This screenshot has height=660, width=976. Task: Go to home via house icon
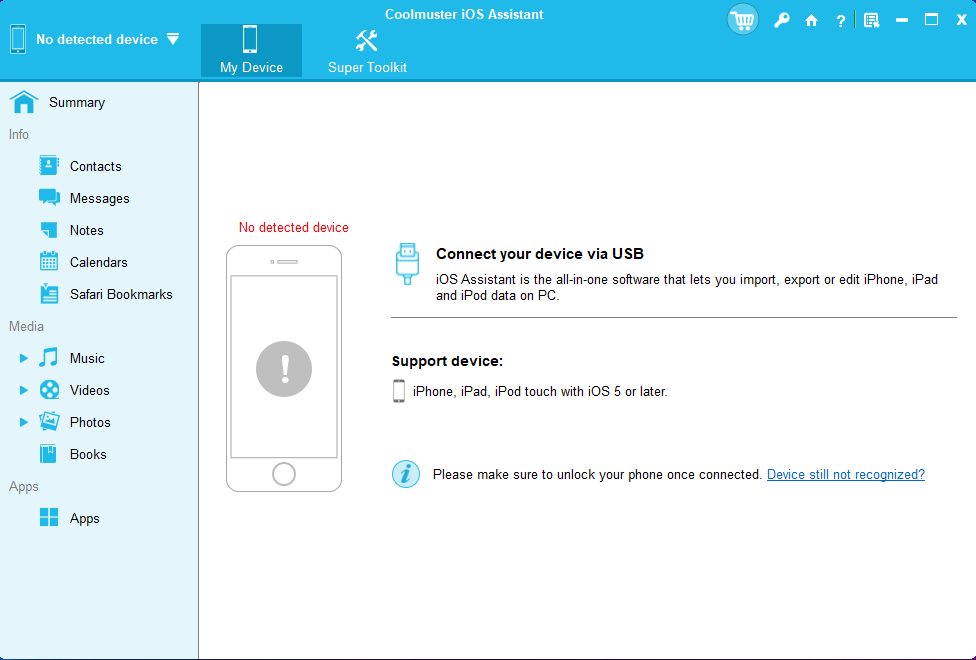point(811,21)
